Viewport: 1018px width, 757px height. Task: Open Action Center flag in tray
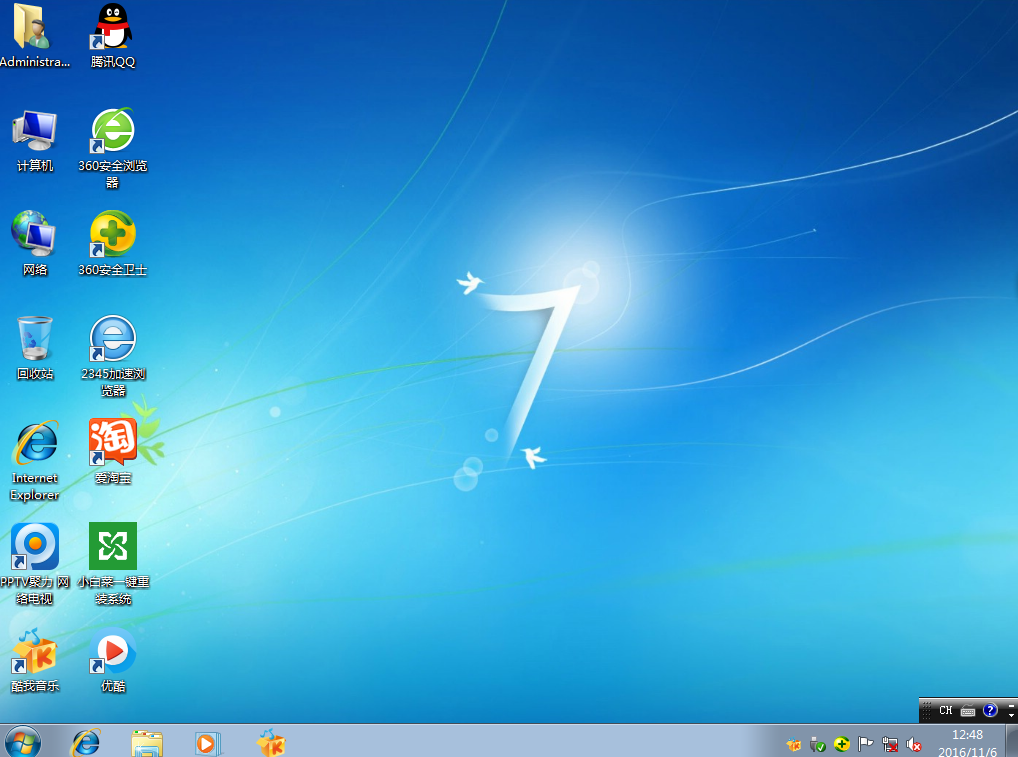point(865,744)
